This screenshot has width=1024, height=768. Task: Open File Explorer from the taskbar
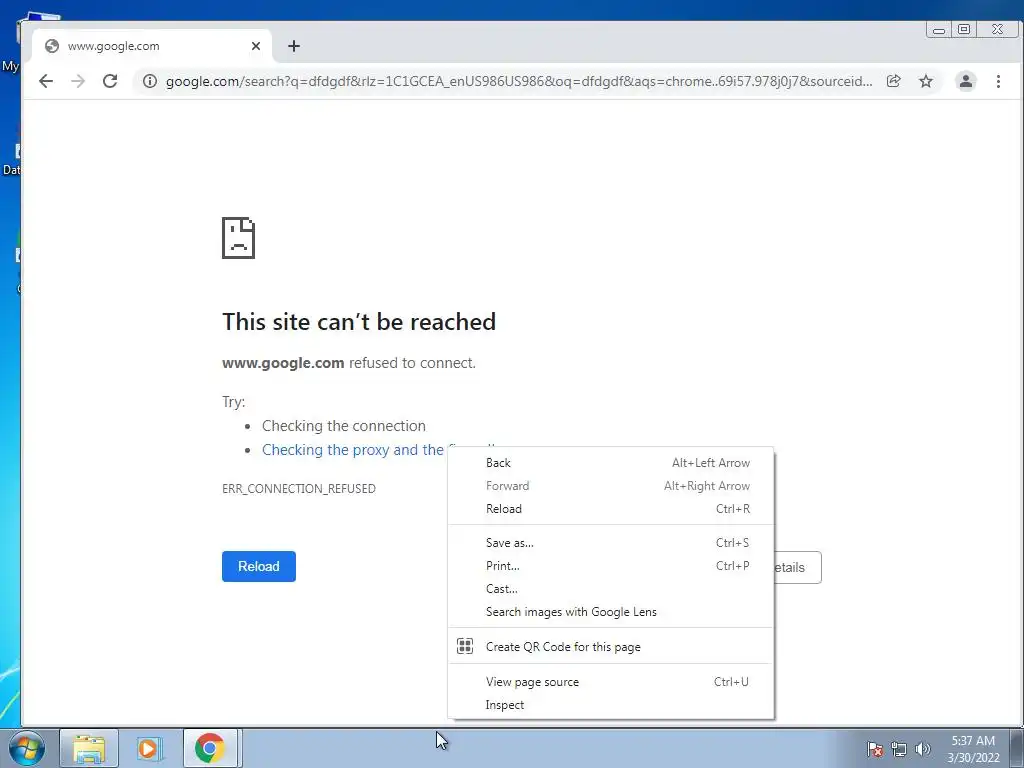(x=89, y=748)
